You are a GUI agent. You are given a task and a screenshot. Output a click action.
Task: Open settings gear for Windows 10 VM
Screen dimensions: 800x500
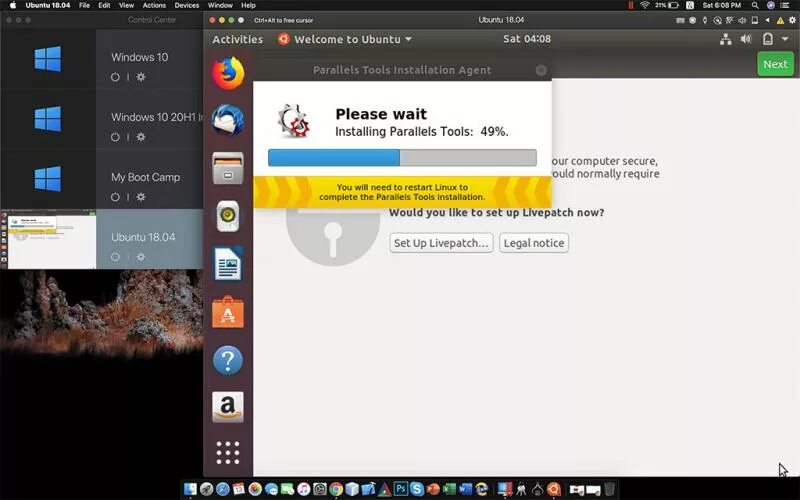tap(141, 77)
